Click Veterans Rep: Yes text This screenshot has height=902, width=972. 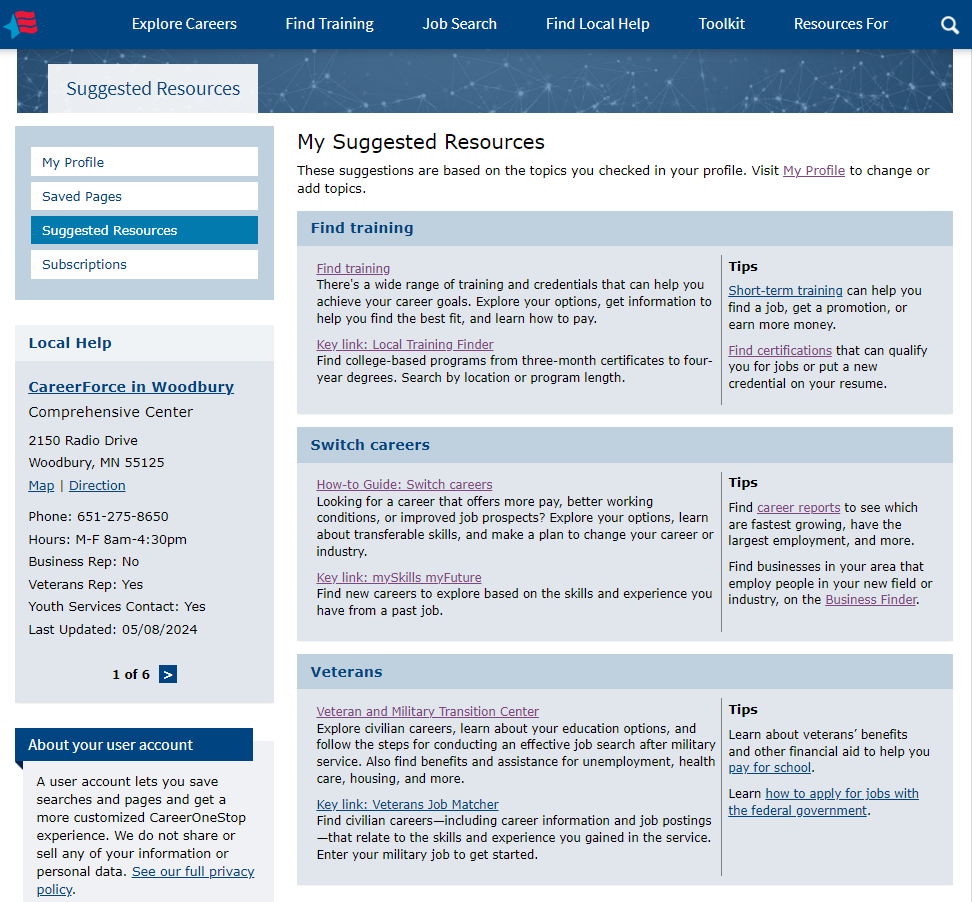click(x=86, y=585)
